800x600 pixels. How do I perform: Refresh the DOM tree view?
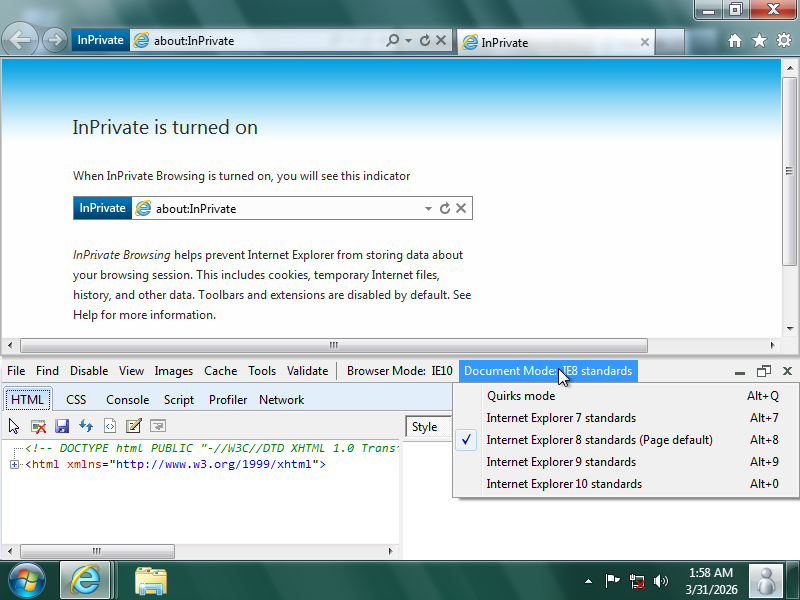click(86, 426)
